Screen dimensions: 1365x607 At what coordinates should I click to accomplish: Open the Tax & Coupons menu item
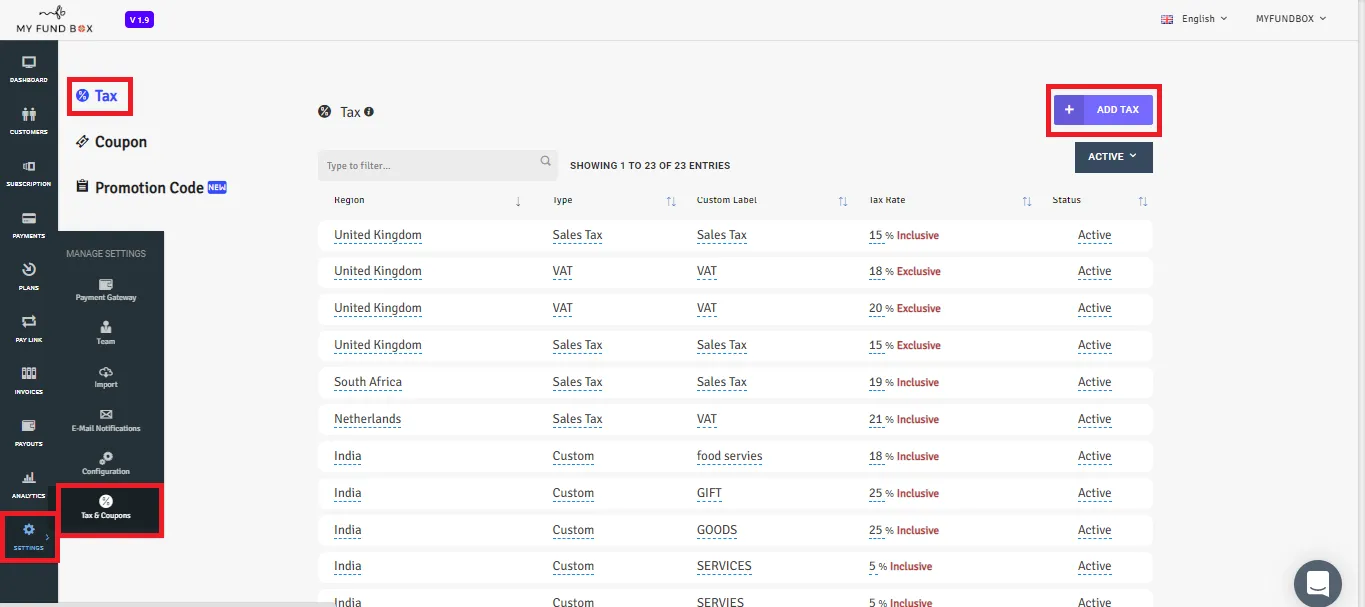tap(106, 508)
